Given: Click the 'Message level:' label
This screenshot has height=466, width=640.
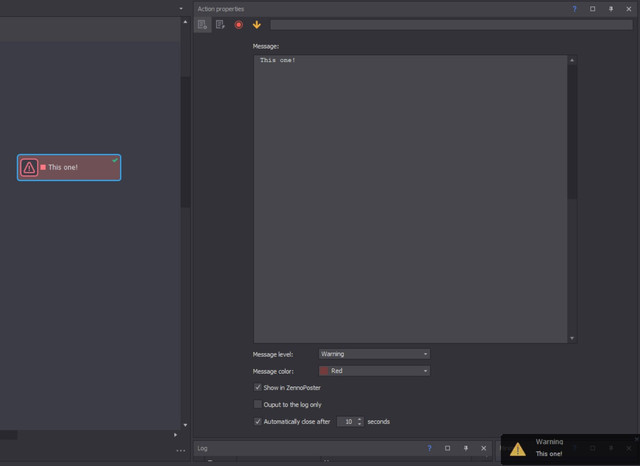Looking at the screenshot, I should tap(273, 355).
